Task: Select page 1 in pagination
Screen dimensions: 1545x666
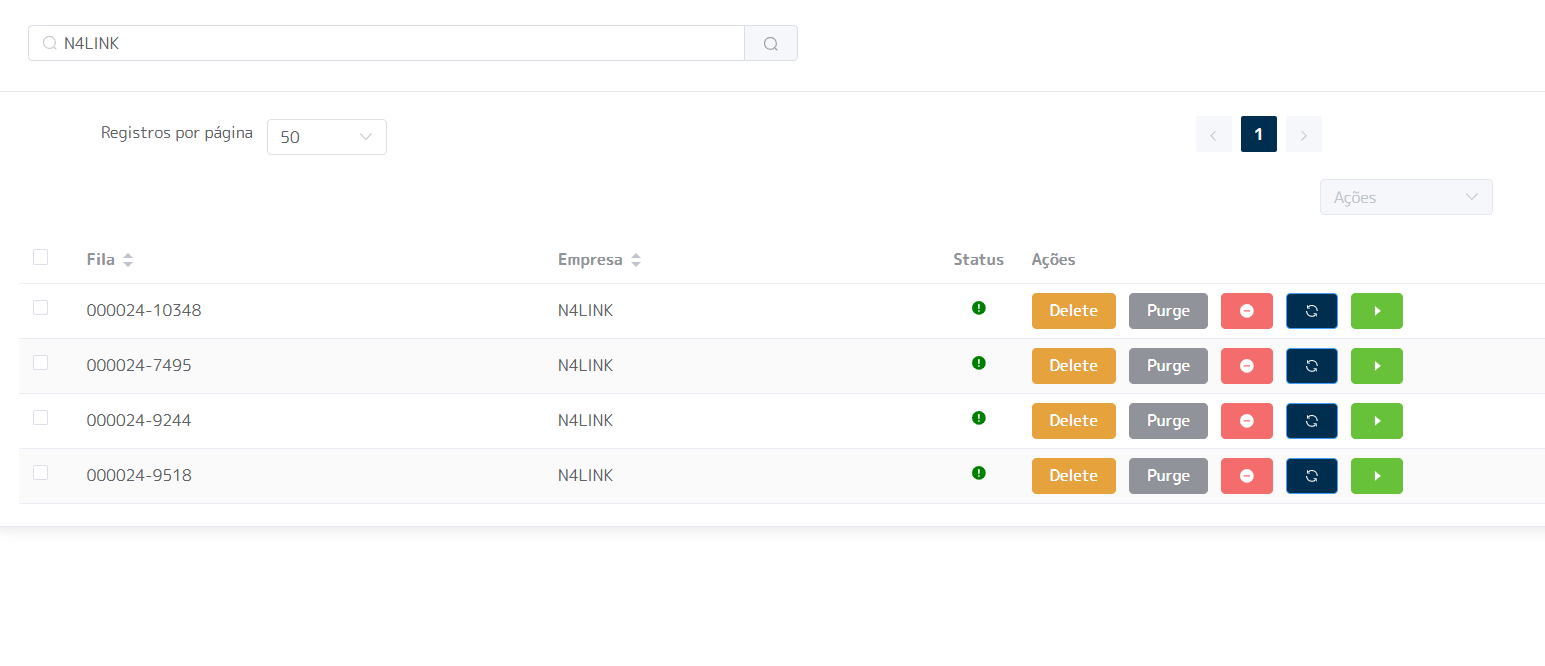Action: [1259, 134]
